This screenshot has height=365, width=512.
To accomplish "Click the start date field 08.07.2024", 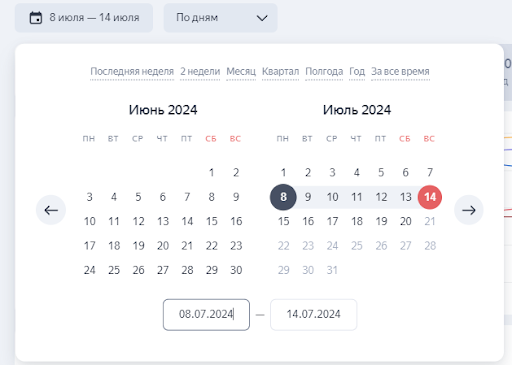I will coord(206,315).
